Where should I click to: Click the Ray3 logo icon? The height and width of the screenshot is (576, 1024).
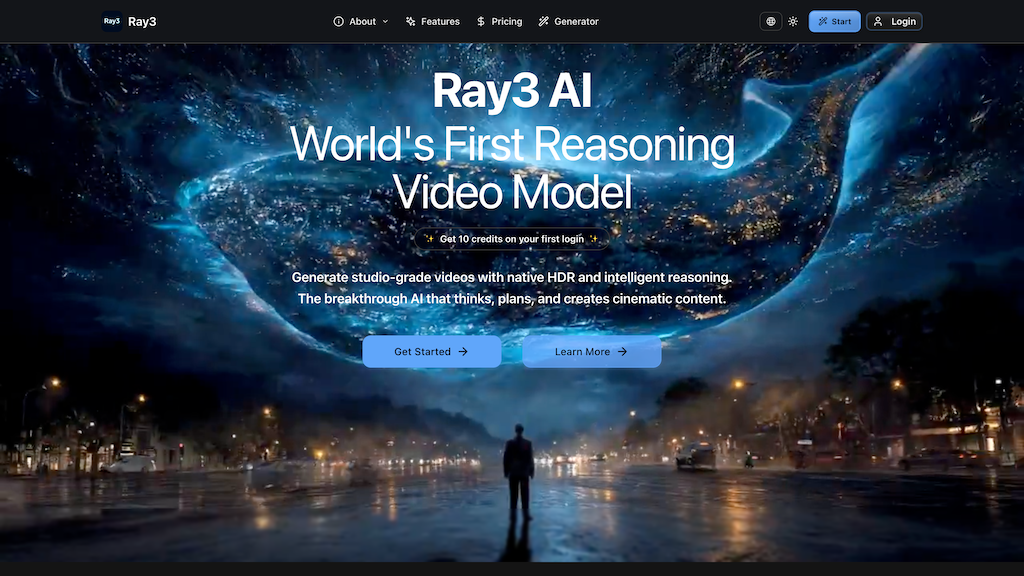tap(112, 21)
